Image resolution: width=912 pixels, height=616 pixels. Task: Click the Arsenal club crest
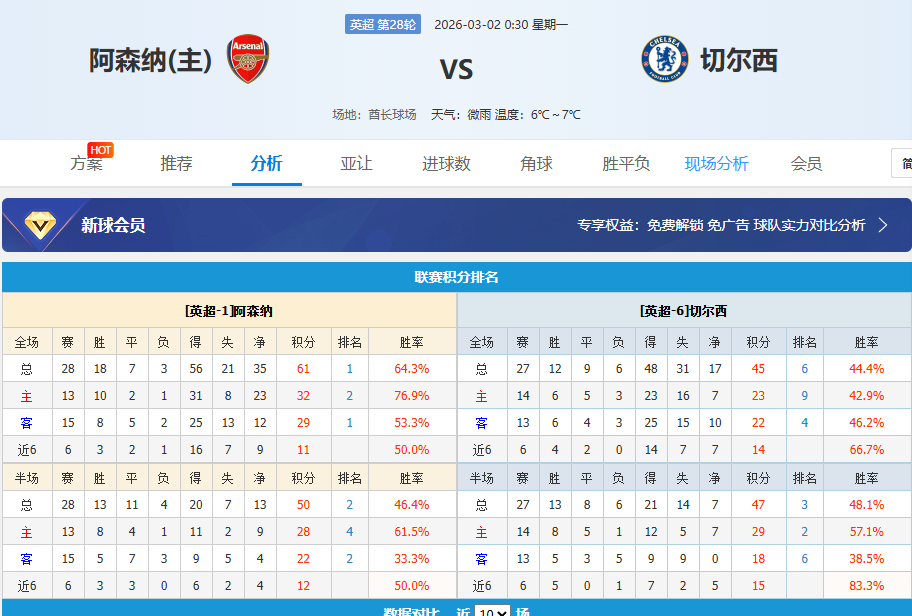248,60
